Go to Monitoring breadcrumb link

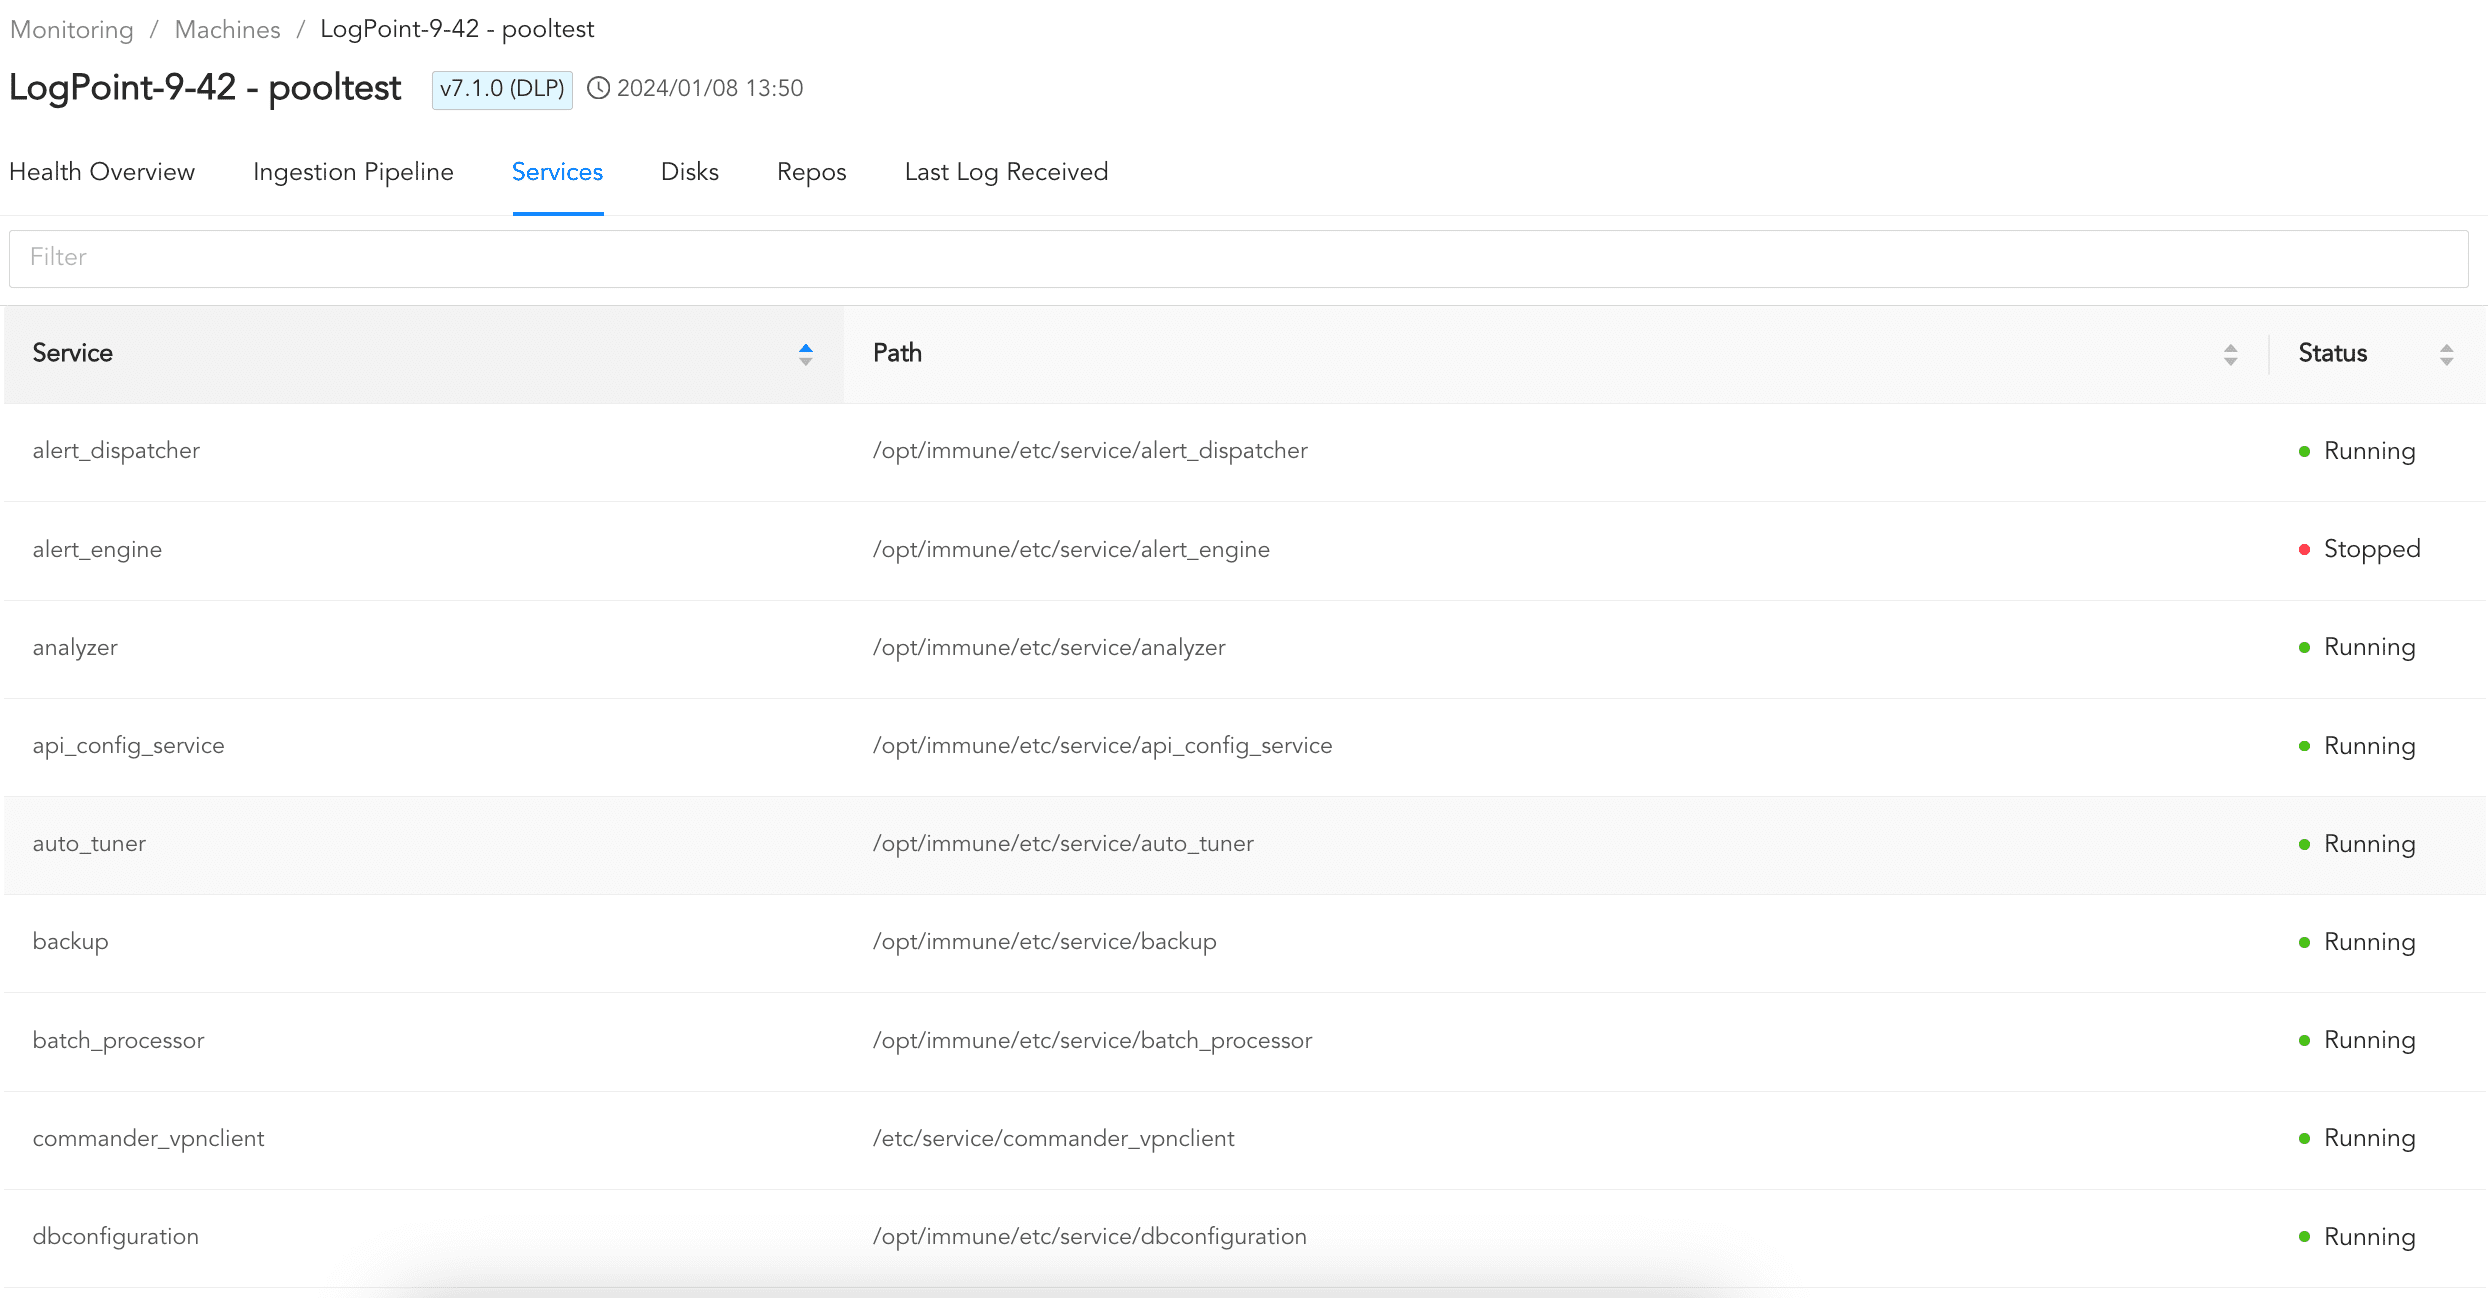72,29
